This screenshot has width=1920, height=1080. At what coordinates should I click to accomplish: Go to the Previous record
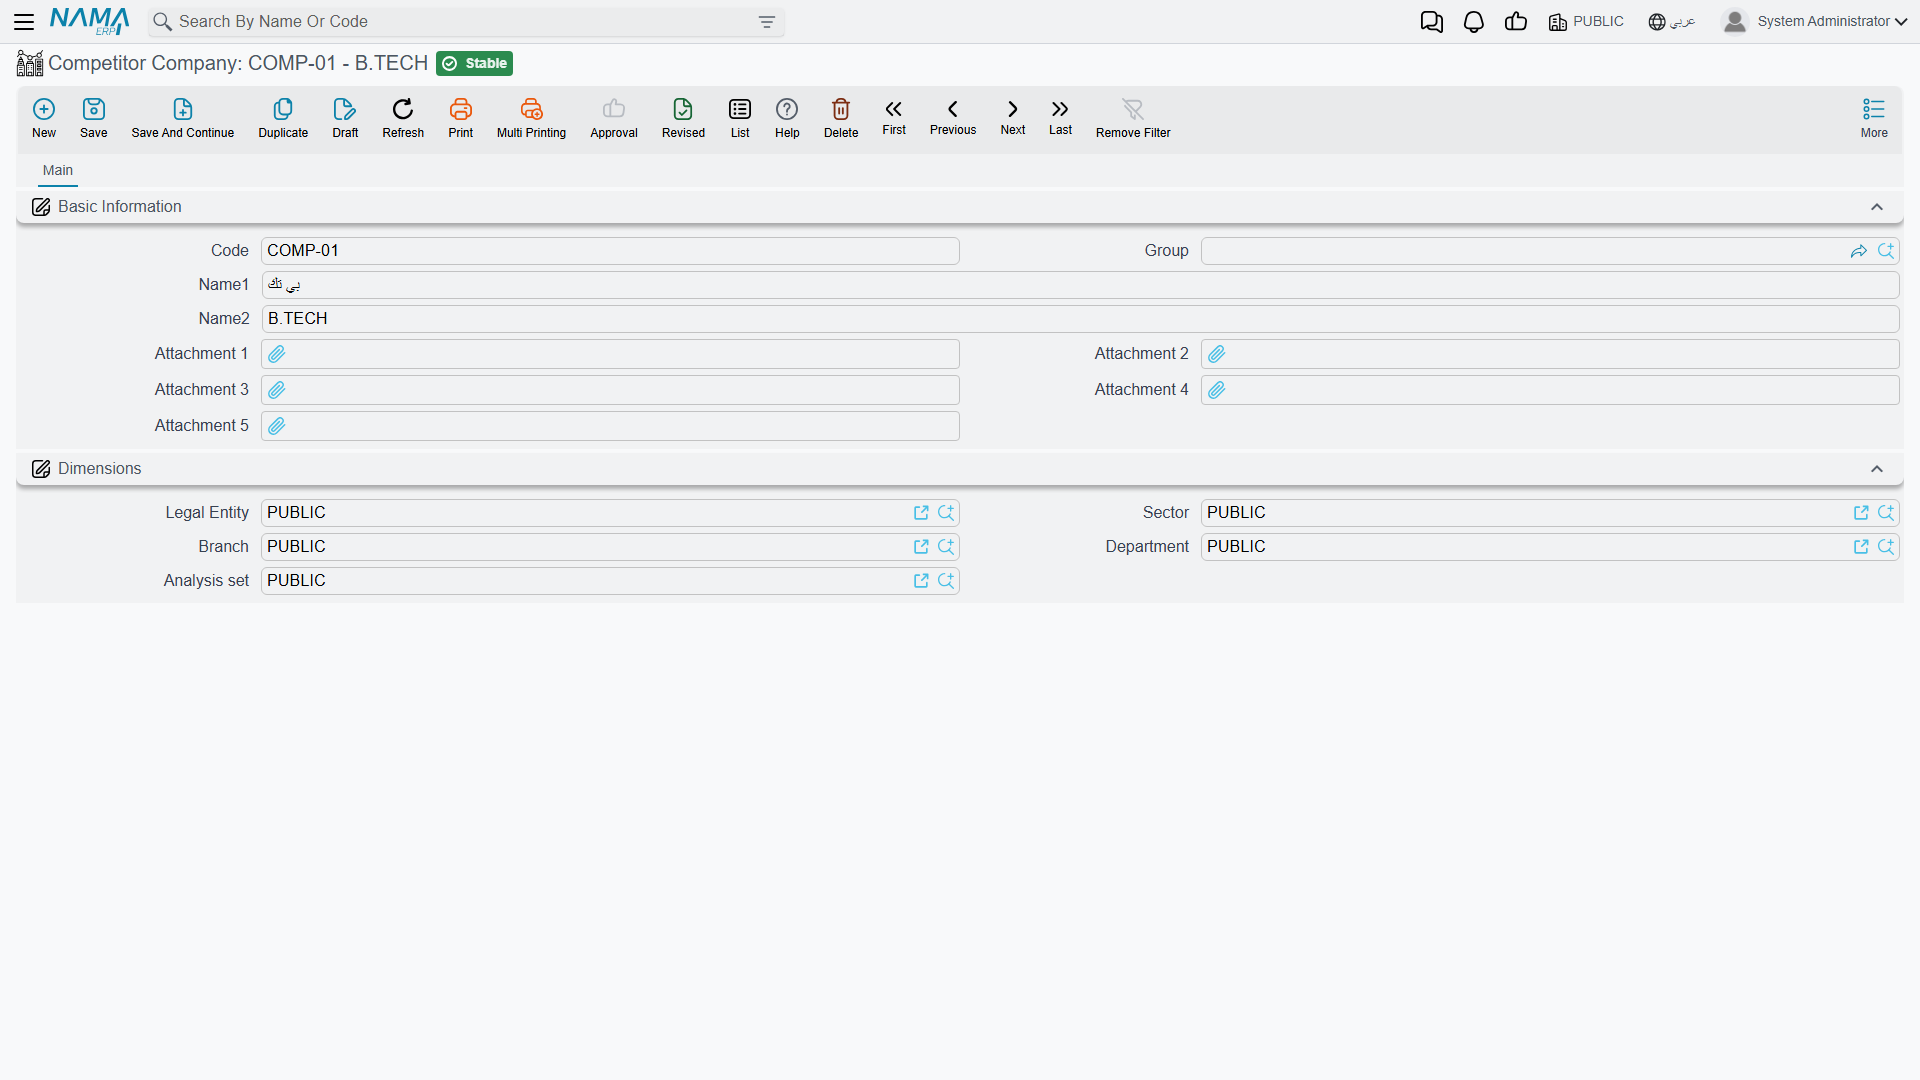(x=953, y=117)
